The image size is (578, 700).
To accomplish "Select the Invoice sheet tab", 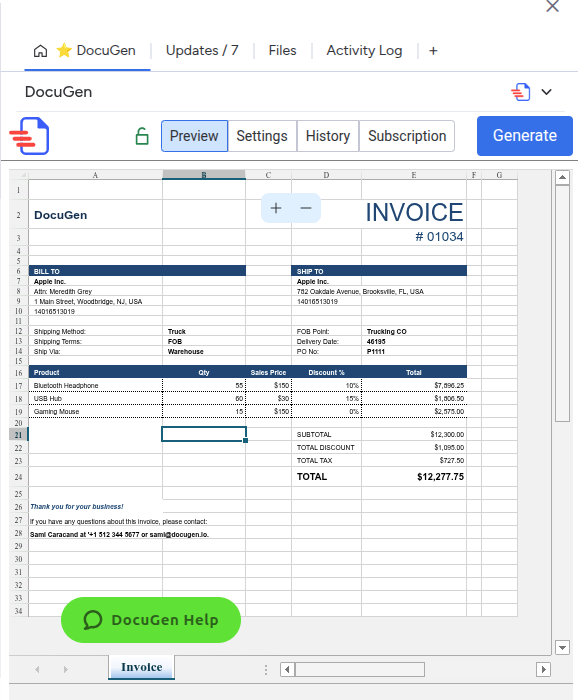I will [x=141, y=667].
